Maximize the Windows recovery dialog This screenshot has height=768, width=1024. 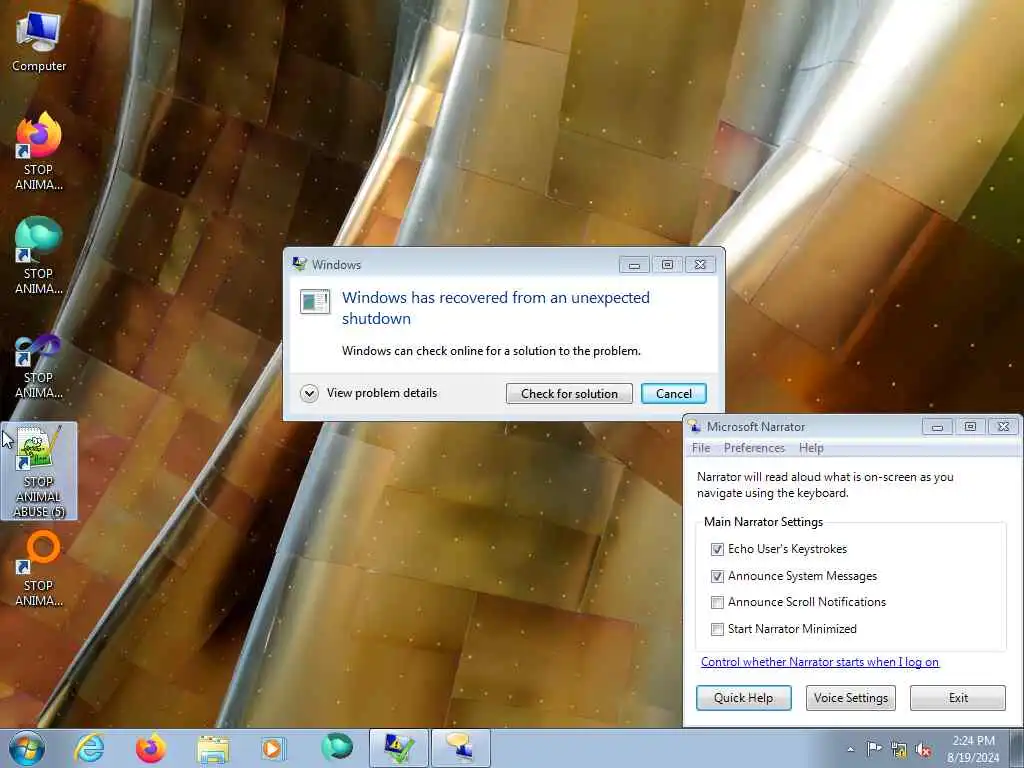pos(667,264)
